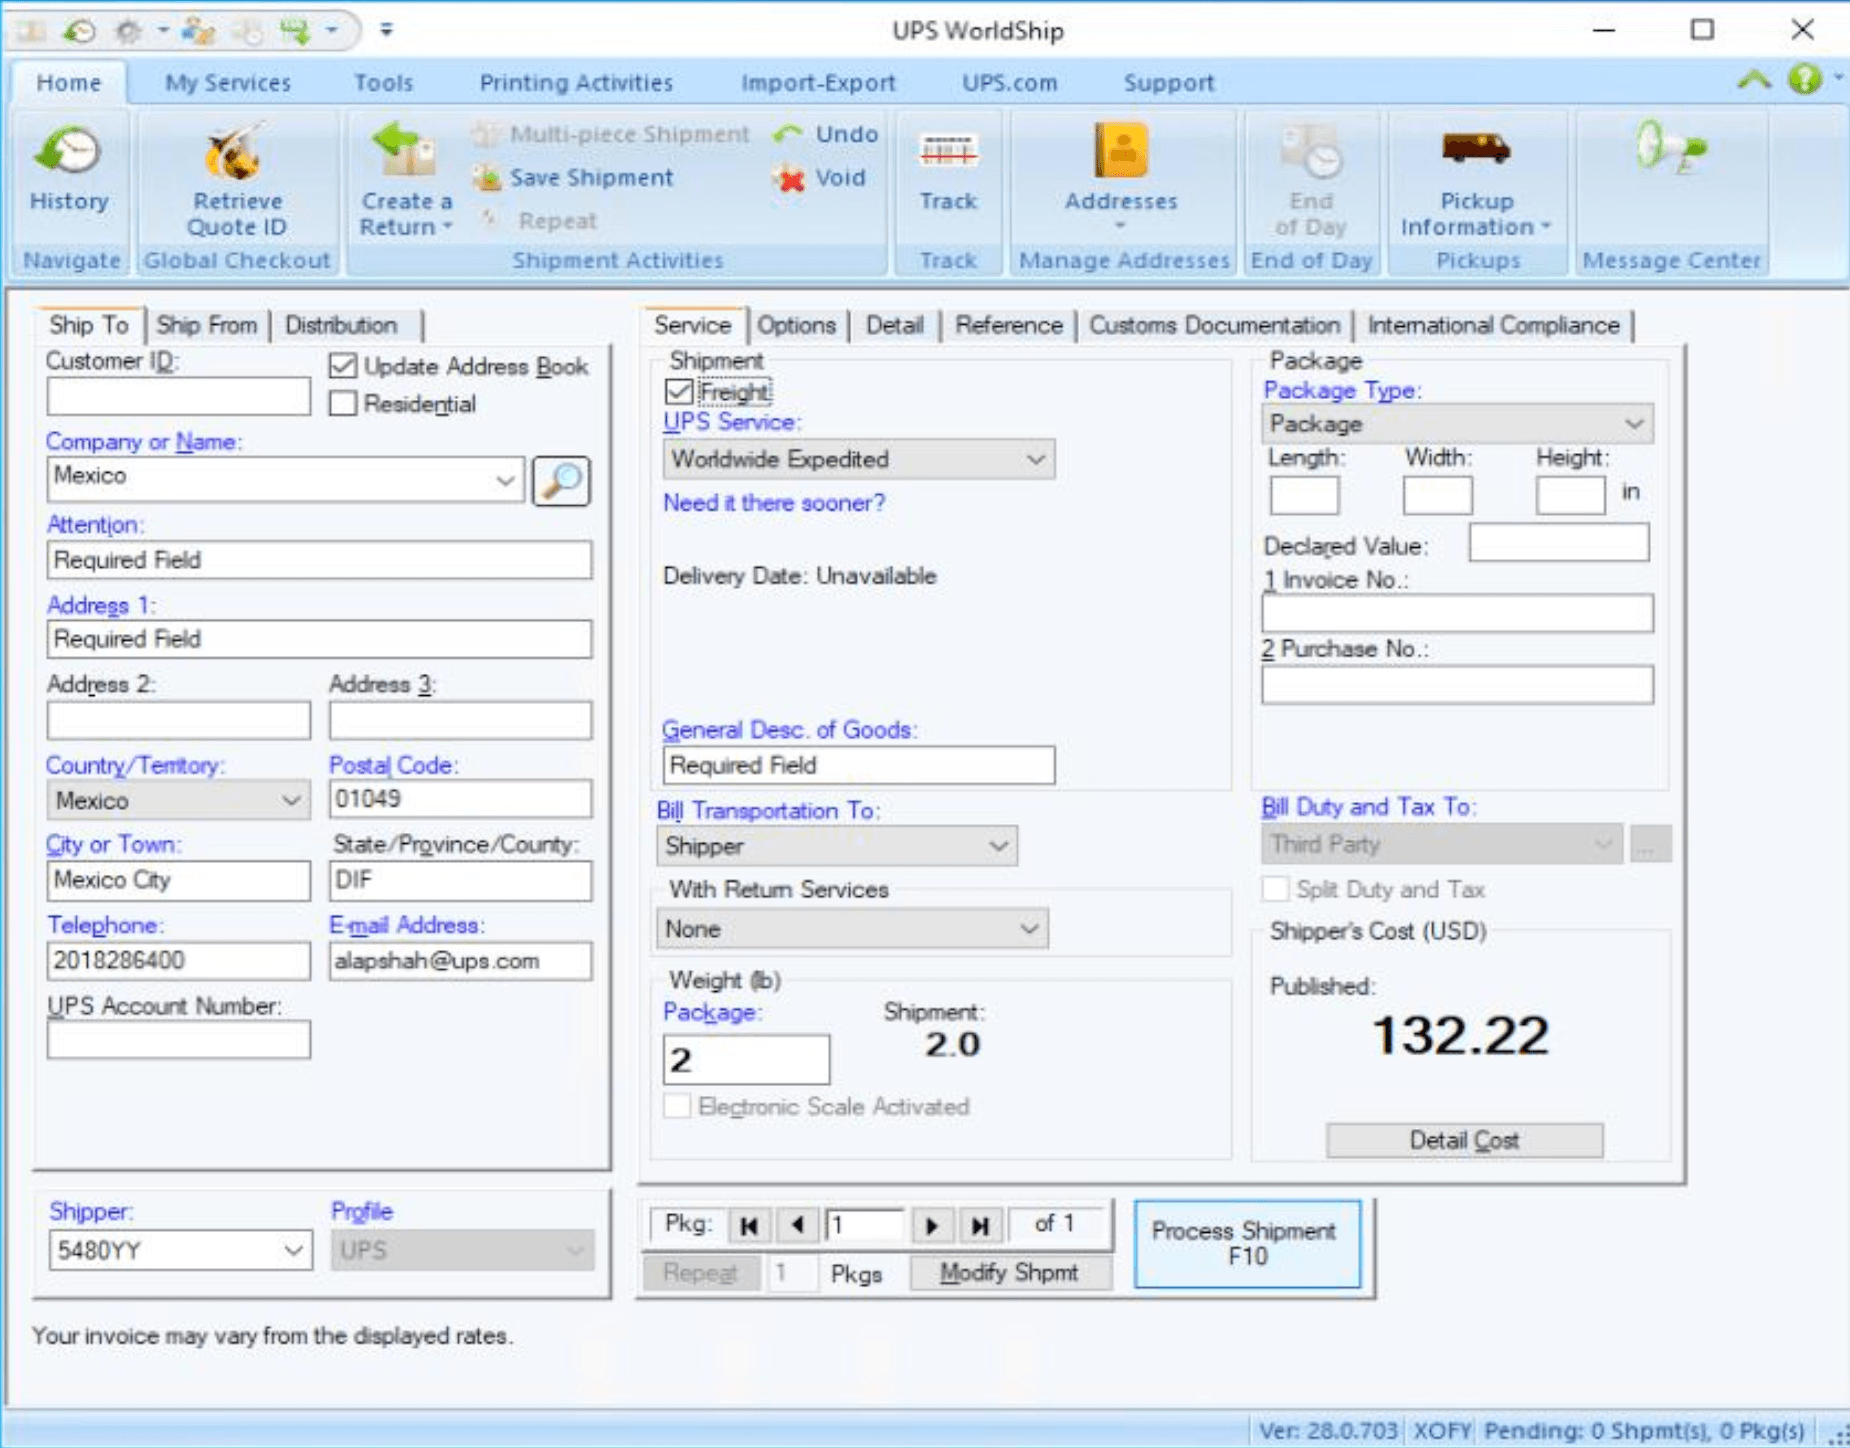Screen dimensions: 1850x1448
Task: Open the History icon in Navigate group
Action: coord(68,152)
